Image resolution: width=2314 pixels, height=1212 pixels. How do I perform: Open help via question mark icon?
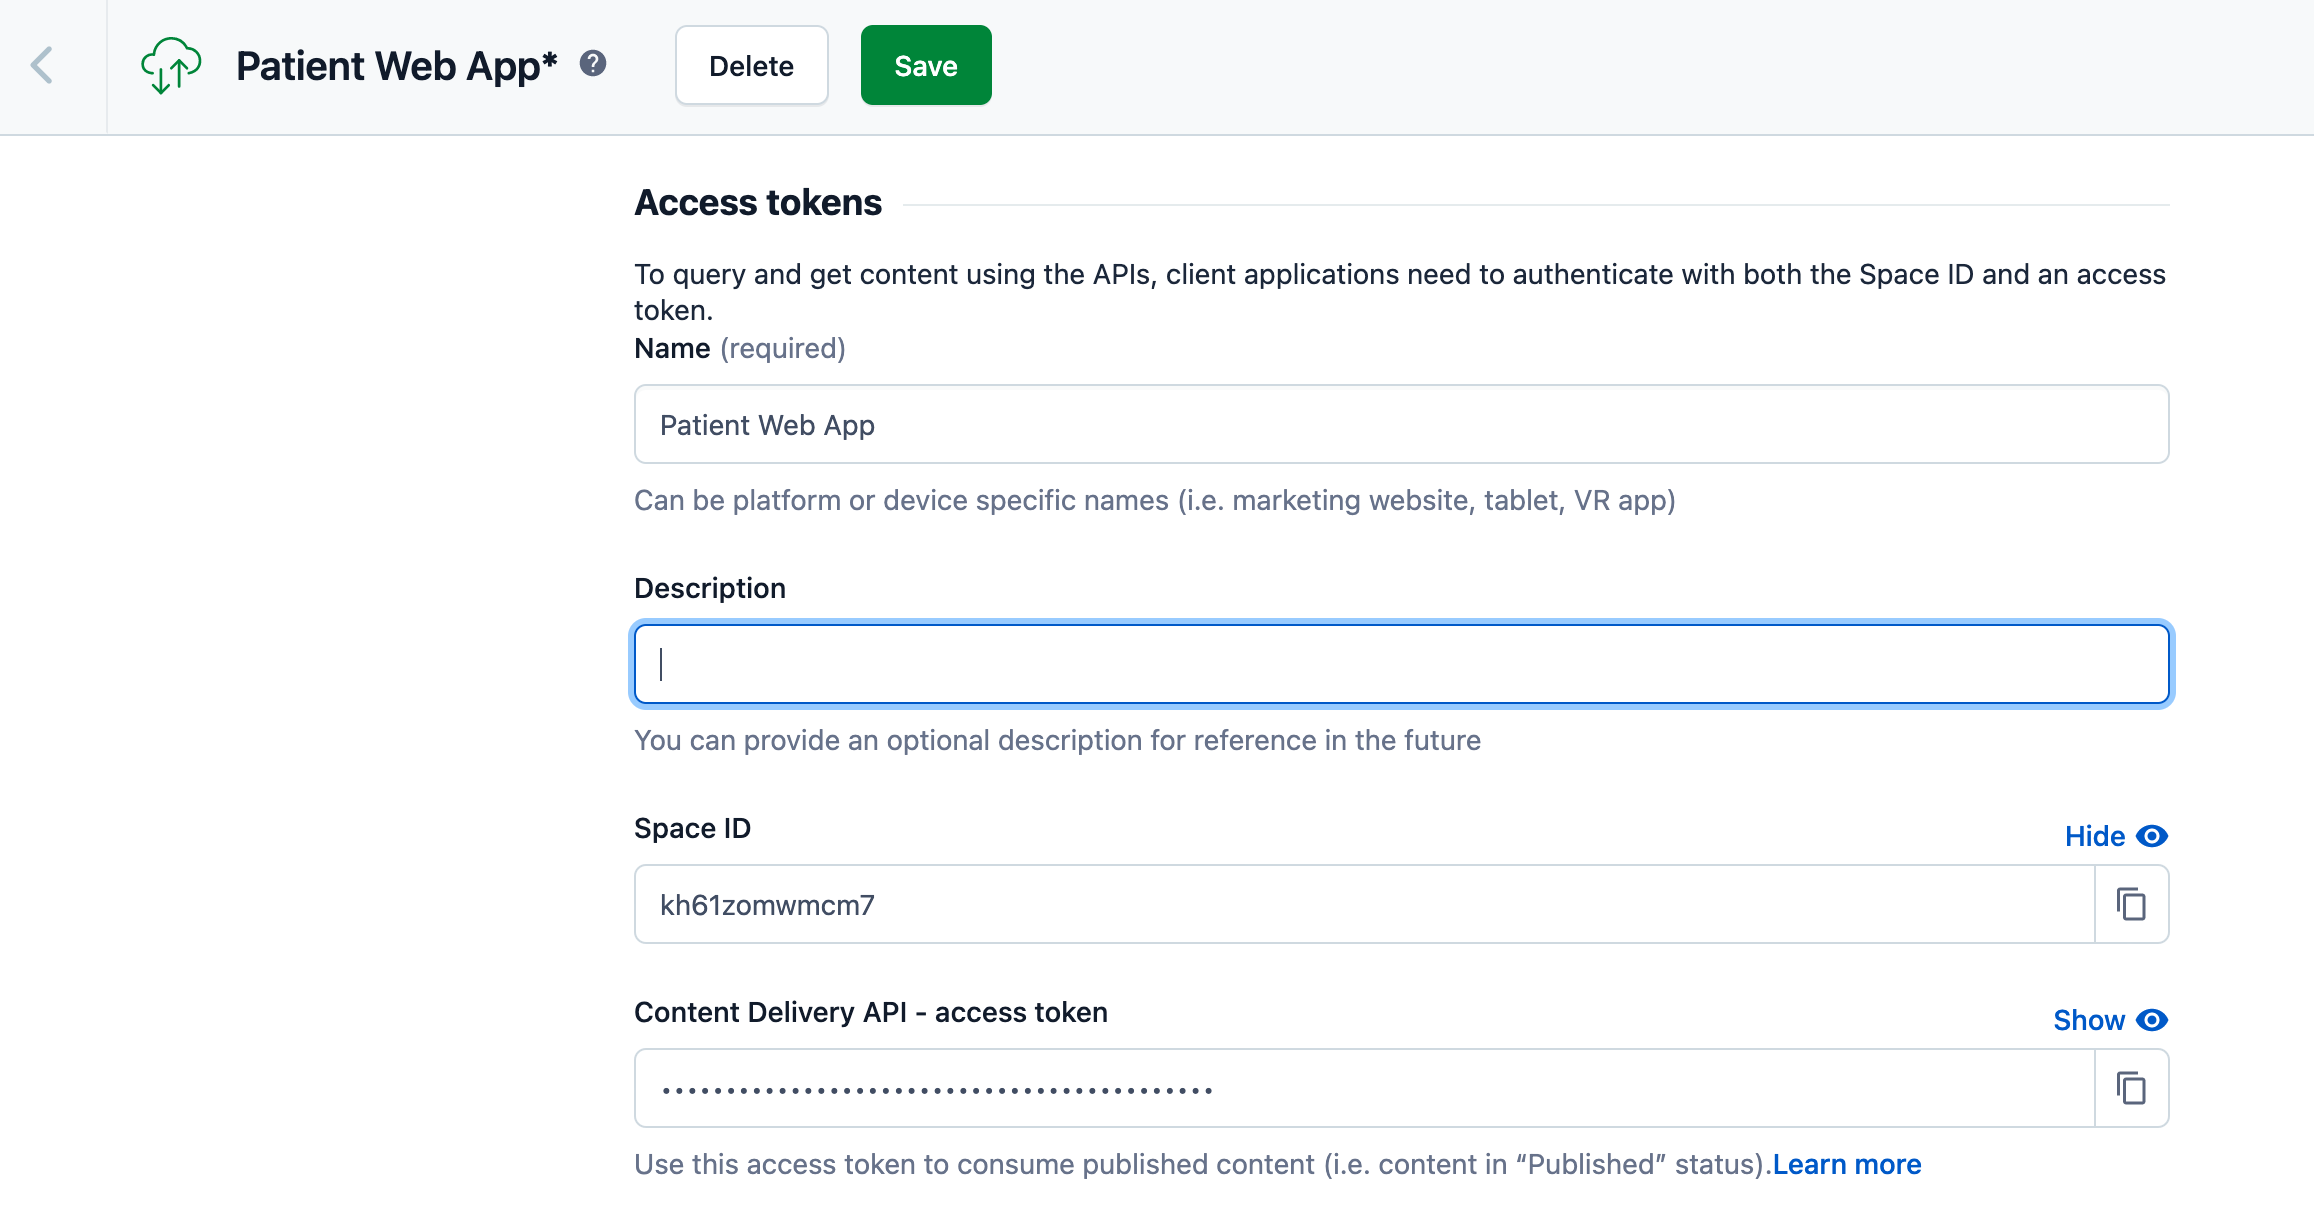coord(593,64)
